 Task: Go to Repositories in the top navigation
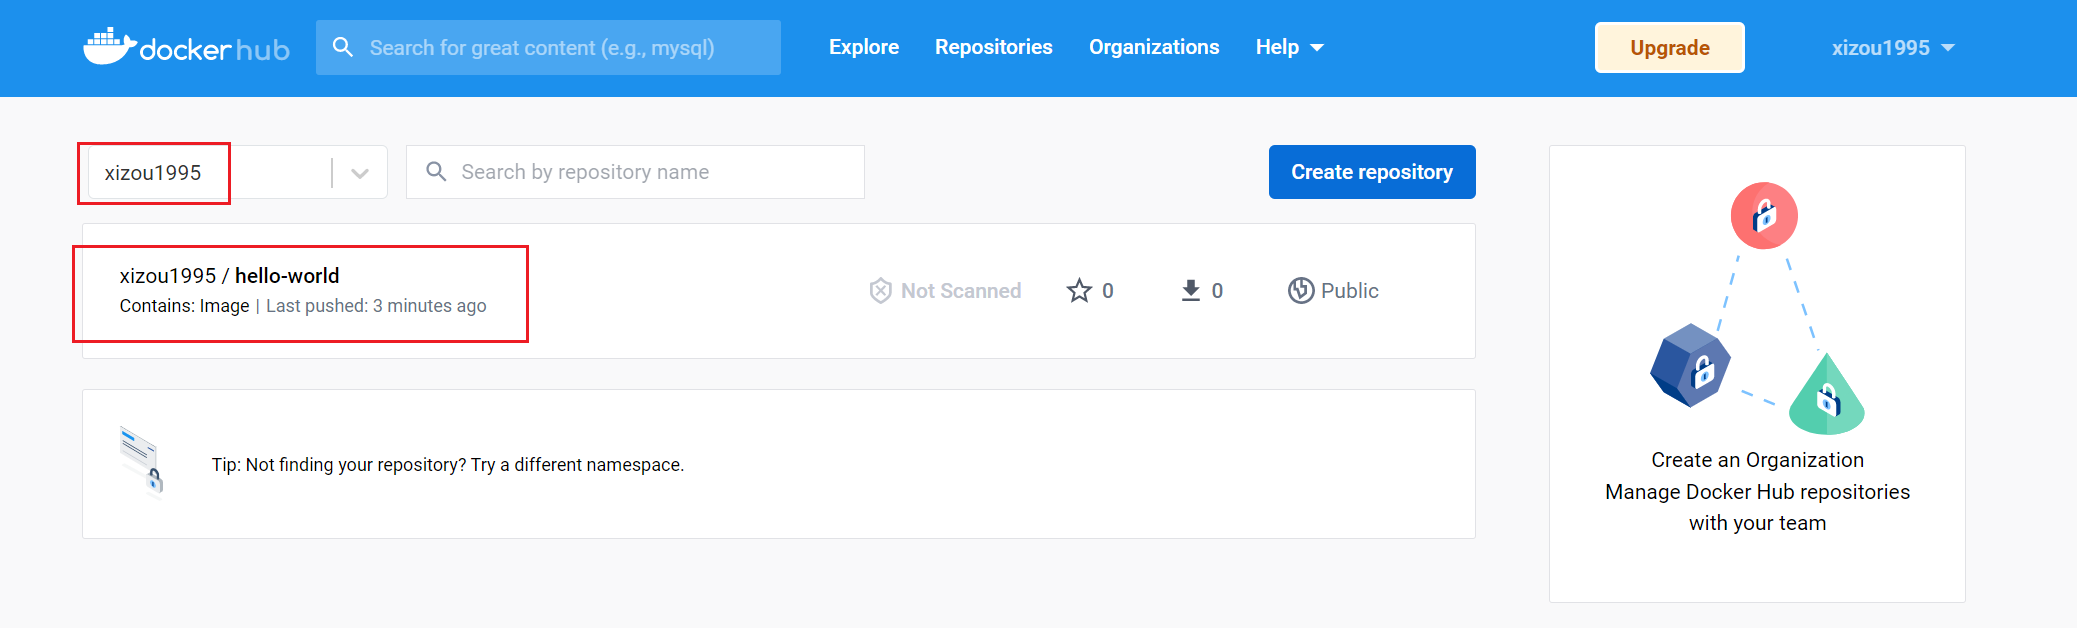coord(994,47)
